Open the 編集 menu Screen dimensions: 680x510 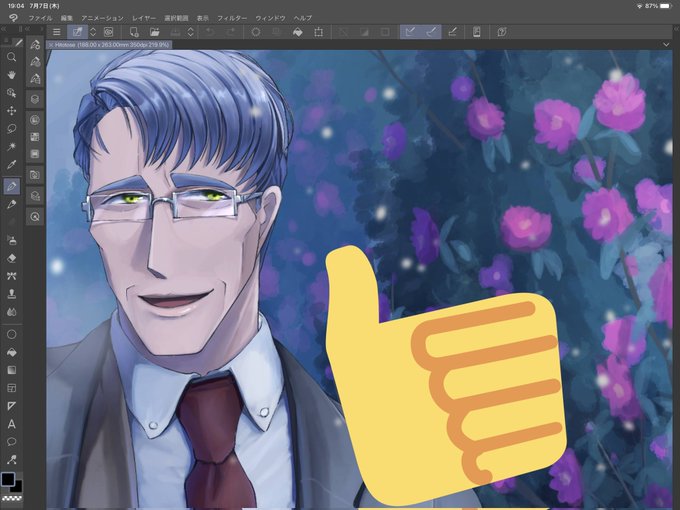(x=67, y=18)
